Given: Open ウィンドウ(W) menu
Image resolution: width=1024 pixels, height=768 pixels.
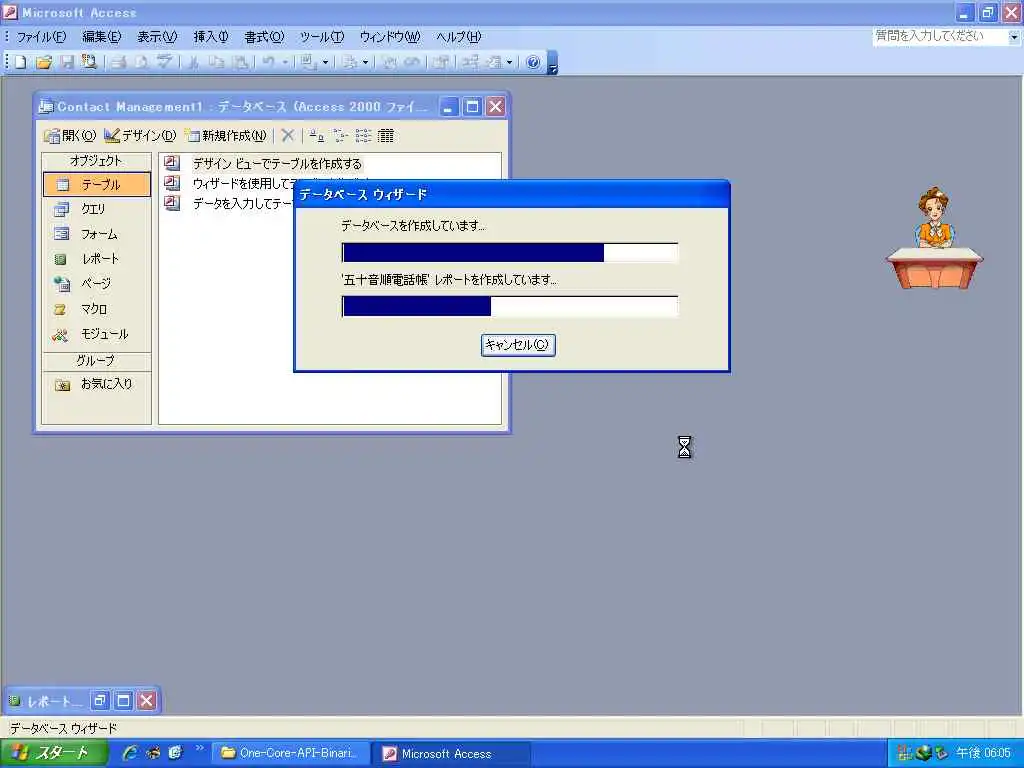Looking at the screenshot, I should tap(391, 37).
